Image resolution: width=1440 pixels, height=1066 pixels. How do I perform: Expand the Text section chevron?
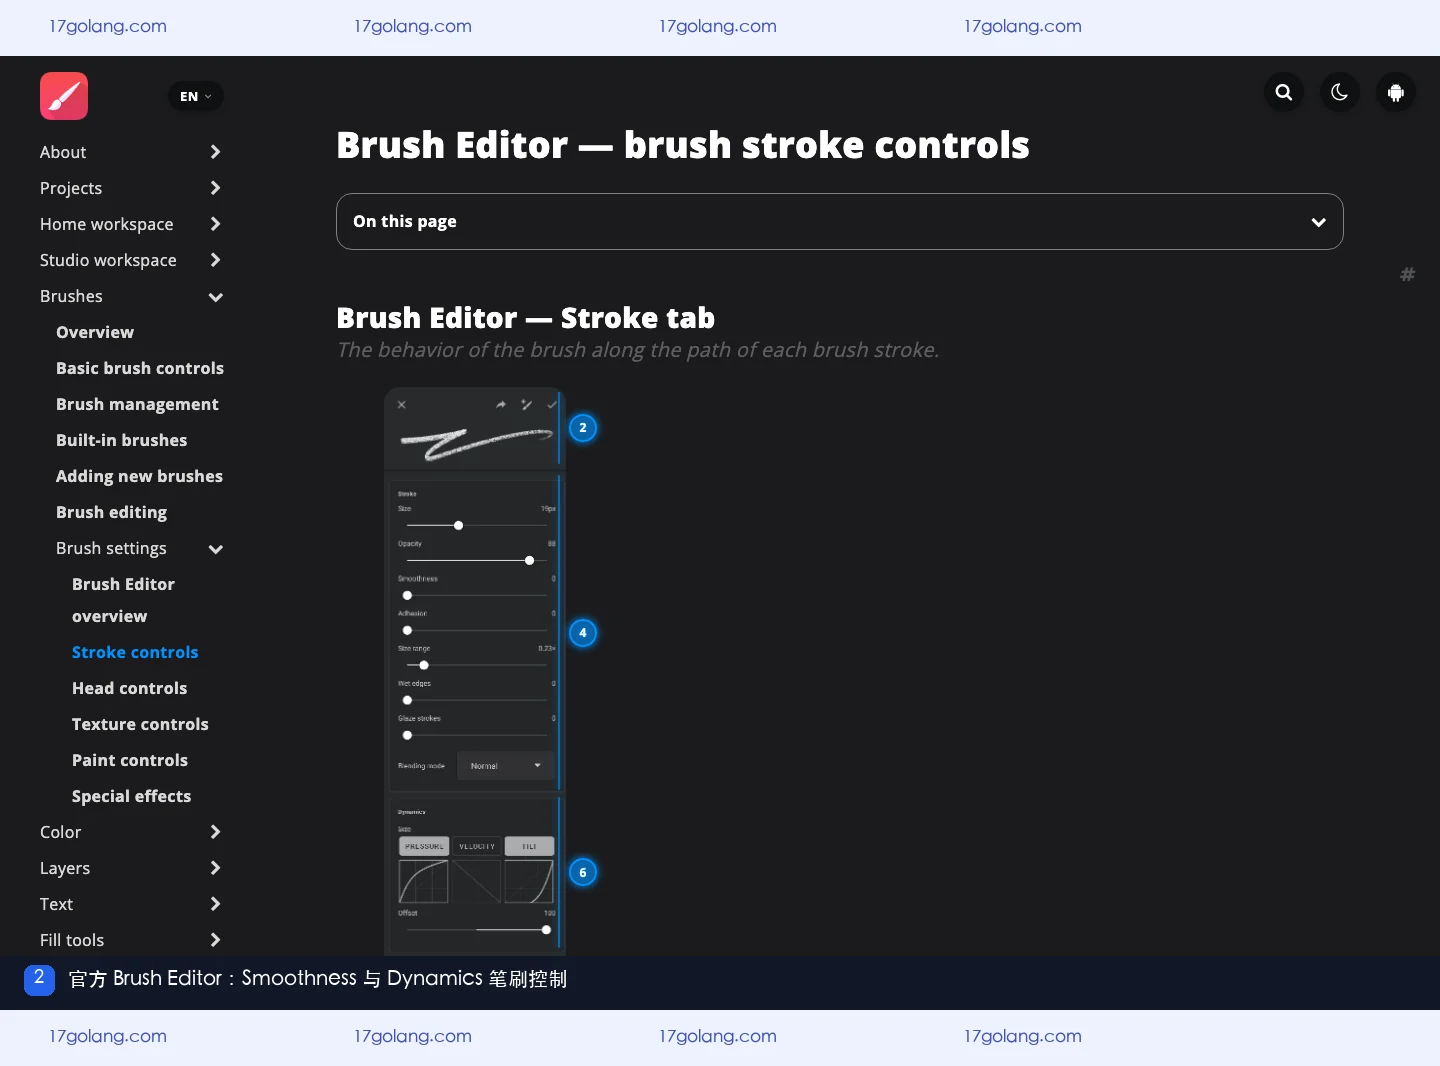(215, 904)
